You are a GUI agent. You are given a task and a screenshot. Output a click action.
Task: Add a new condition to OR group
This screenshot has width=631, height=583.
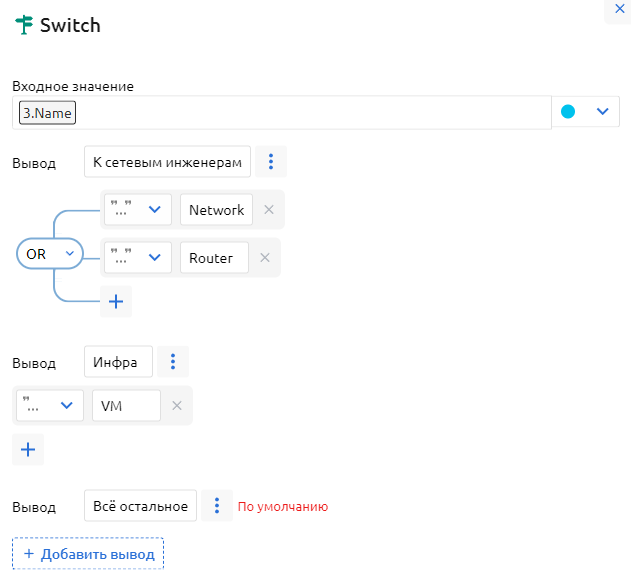[x=116, y=301]
